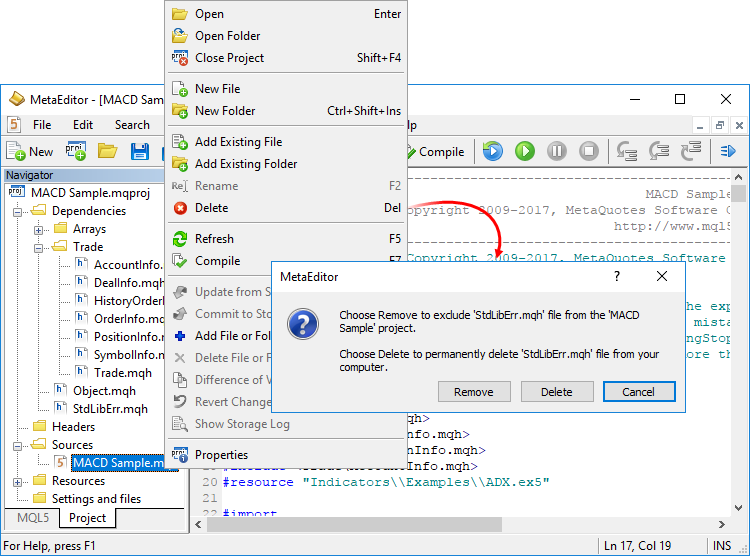
Task: Start debugging on history data icon
Action: (x=493, y=151)
